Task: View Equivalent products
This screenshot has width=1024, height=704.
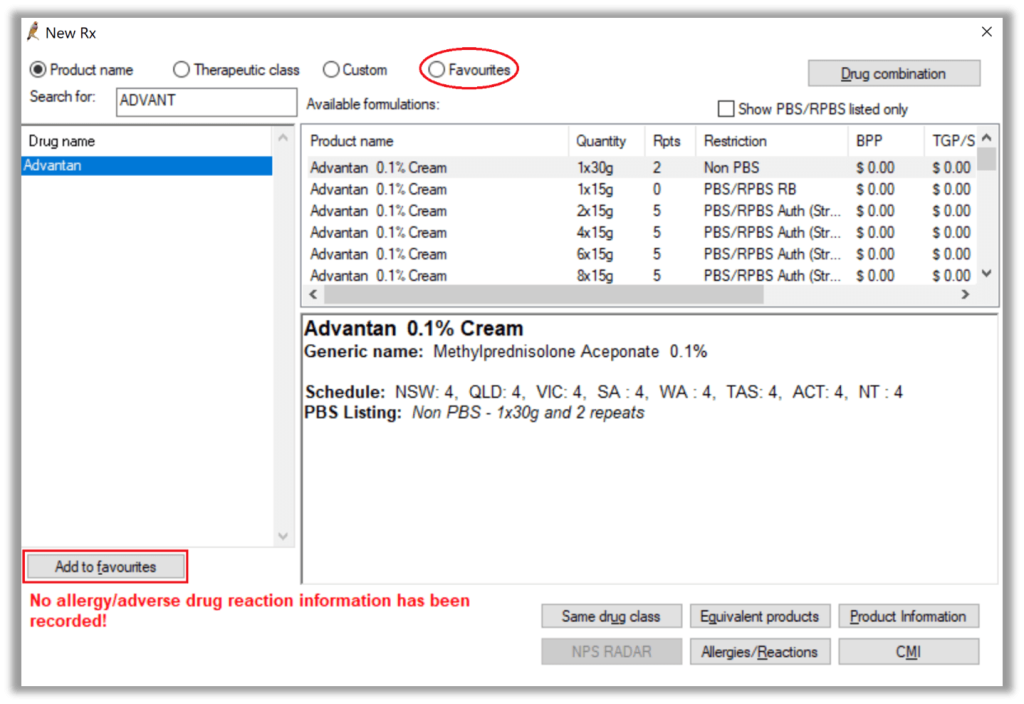Action: (760, 616)
